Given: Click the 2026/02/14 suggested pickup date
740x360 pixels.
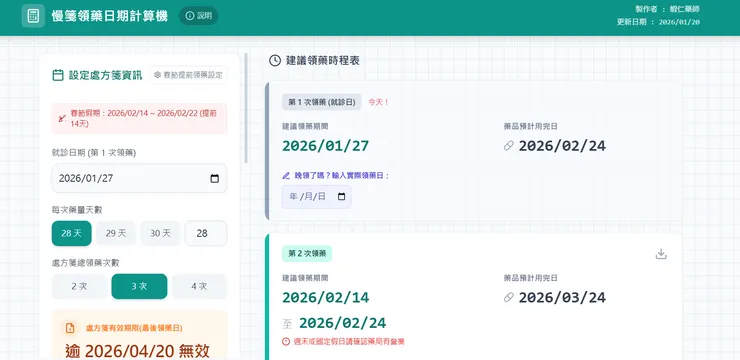Looking at the screenshot, I should [326, 297].
